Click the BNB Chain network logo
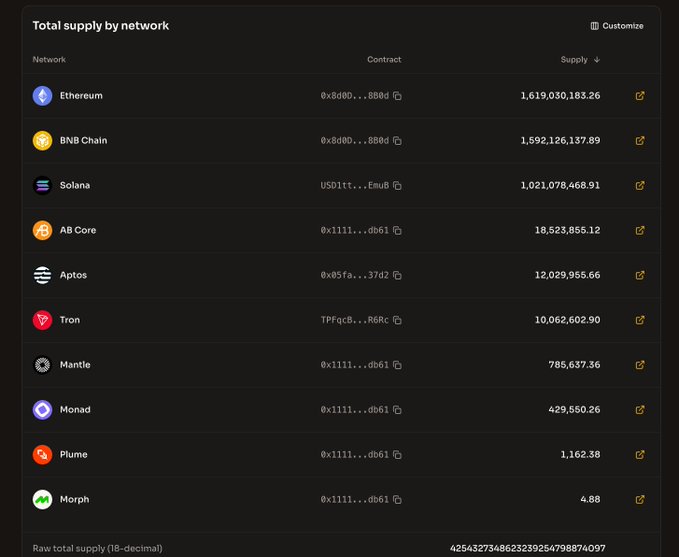Image resolution: width=679 pixels, height=557 pixels. 42,141
